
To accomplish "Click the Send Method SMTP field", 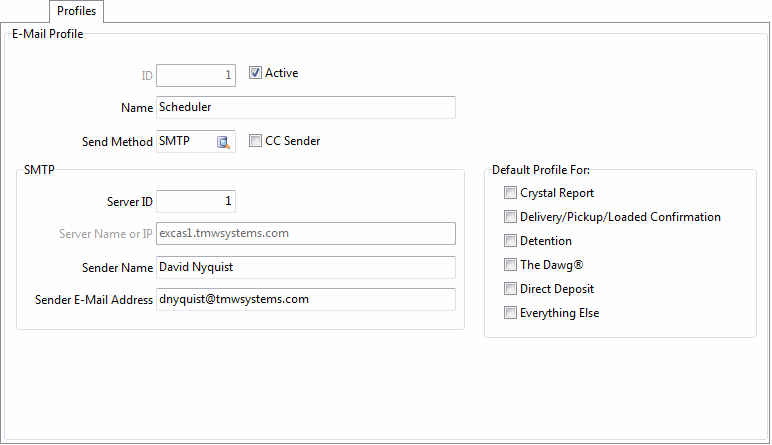I will pos(186,142).
